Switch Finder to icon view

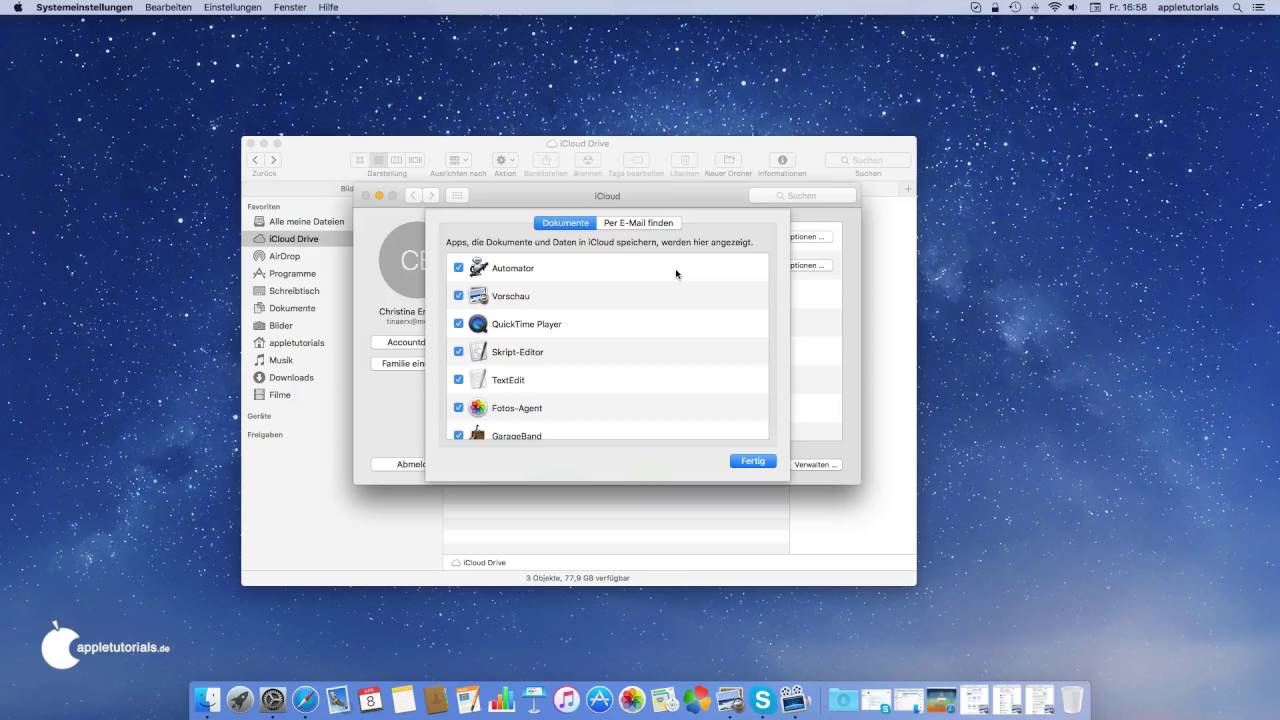click(360, 160)
